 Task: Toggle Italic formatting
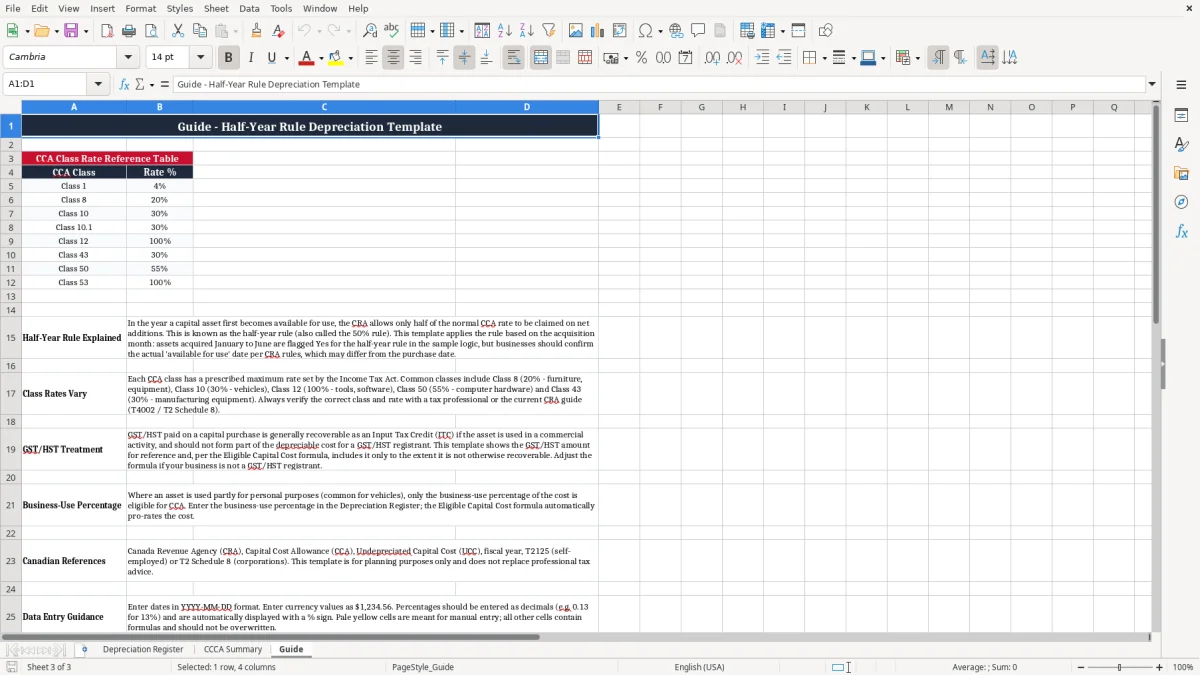pos(251,58)
